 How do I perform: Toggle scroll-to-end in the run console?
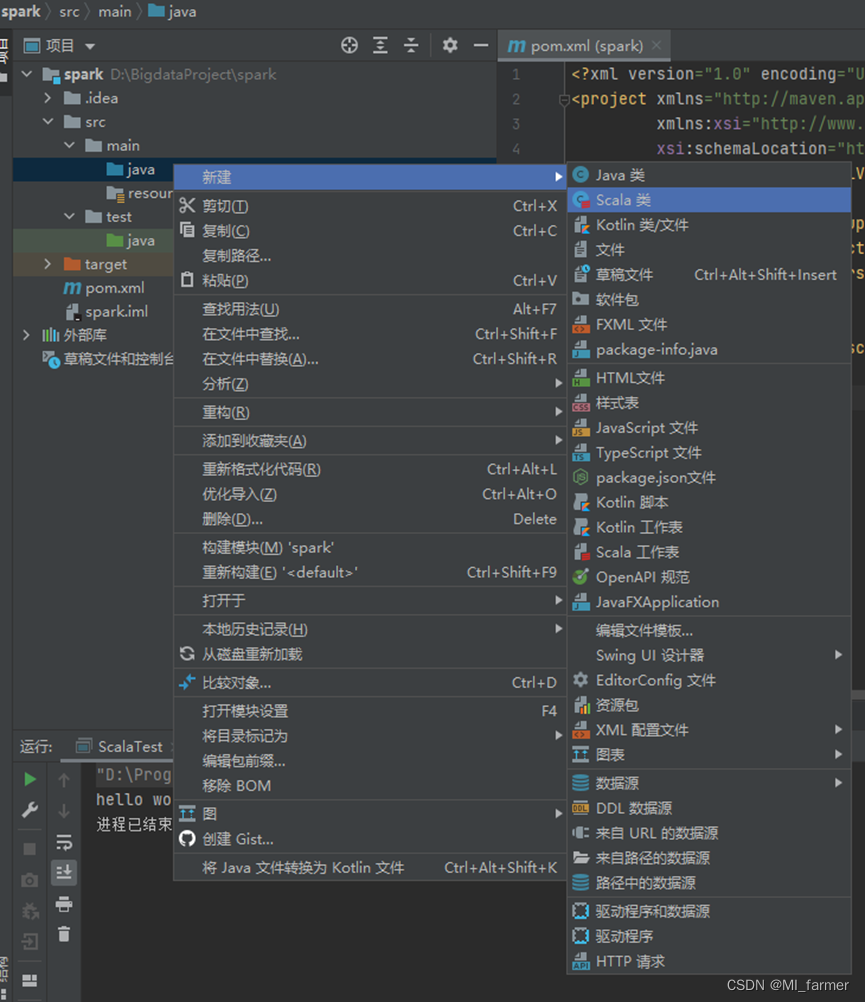tap(63, 872)
